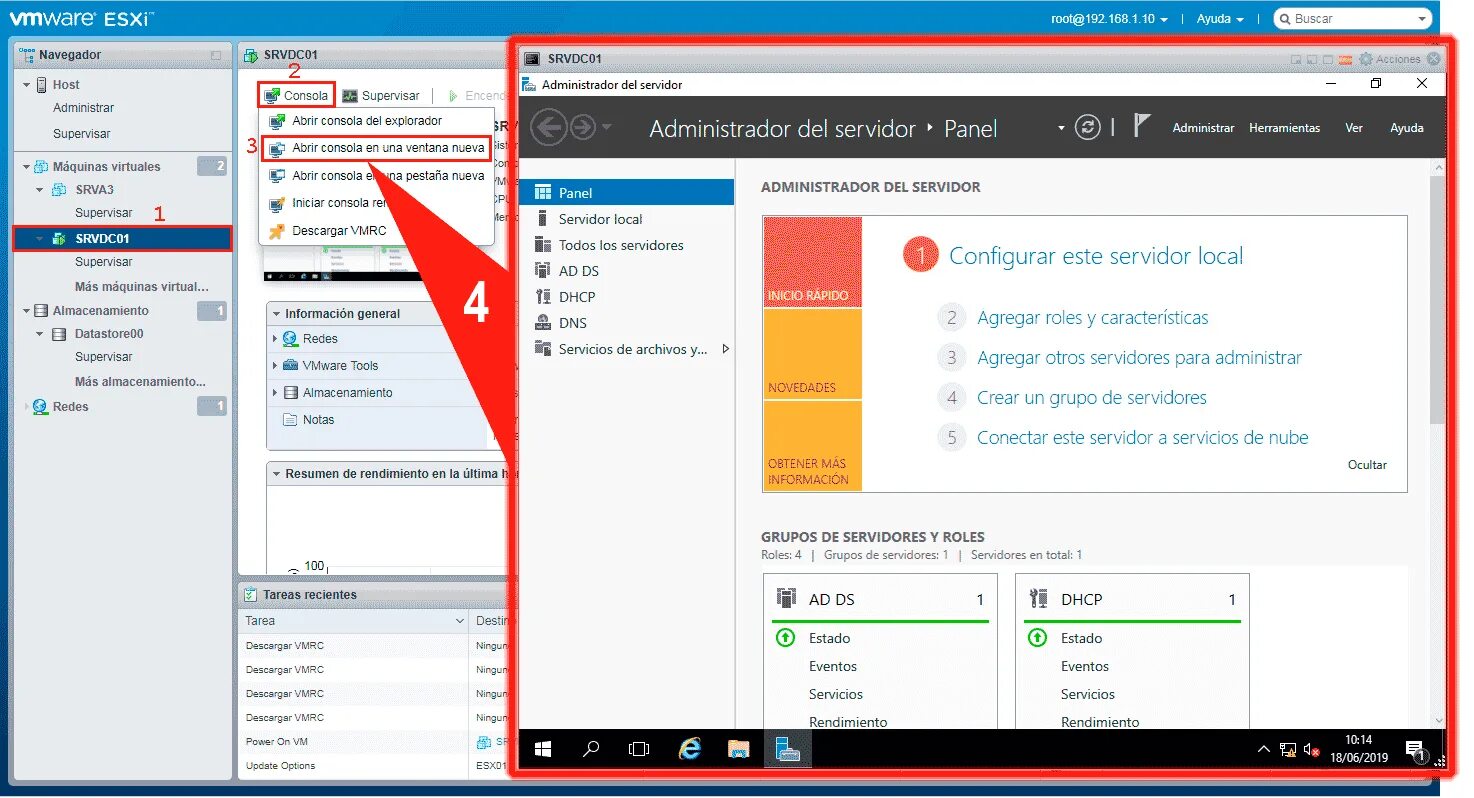The image size is (1474, 798).
Task: Collapse the Información general section
Action: 276,314
